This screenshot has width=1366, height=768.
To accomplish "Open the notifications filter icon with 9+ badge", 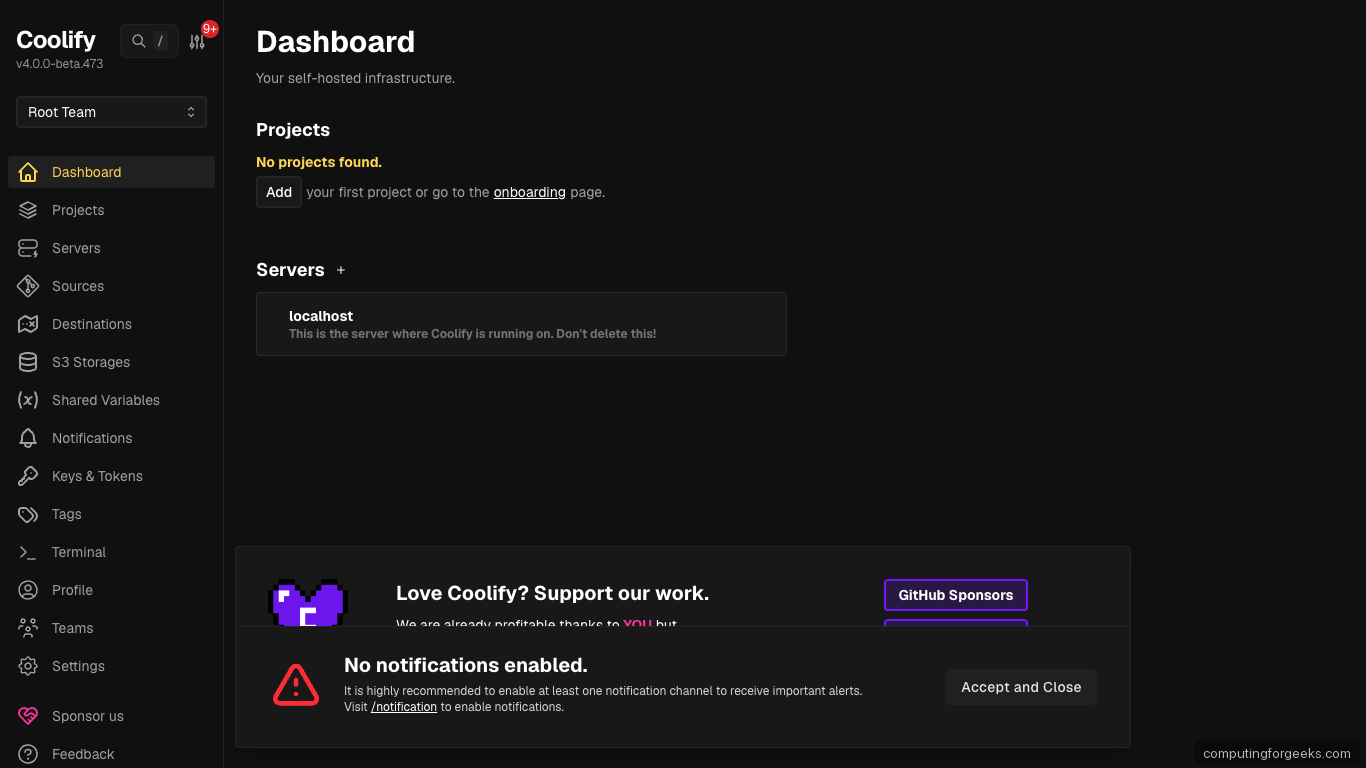I will pos(197,41).
